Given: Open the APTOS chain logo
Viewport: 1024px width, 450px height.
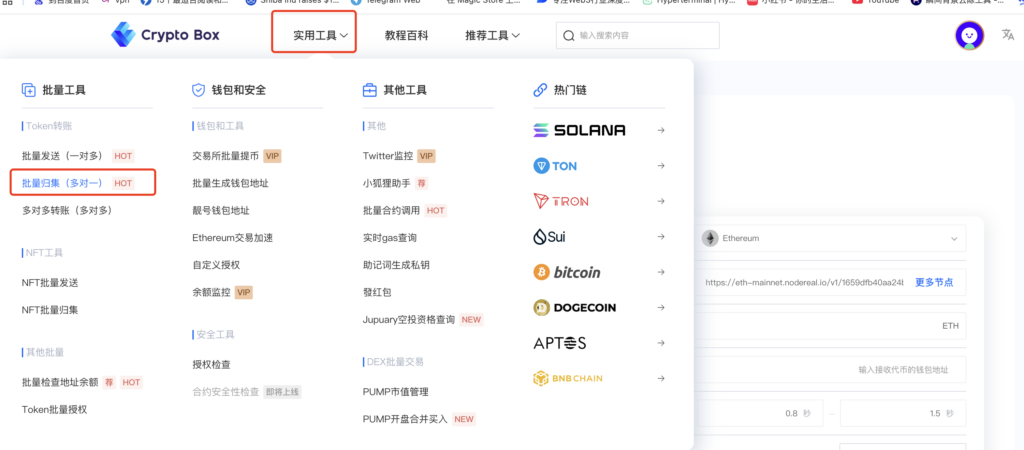Looking at the screenshot, I should (560, 343).
